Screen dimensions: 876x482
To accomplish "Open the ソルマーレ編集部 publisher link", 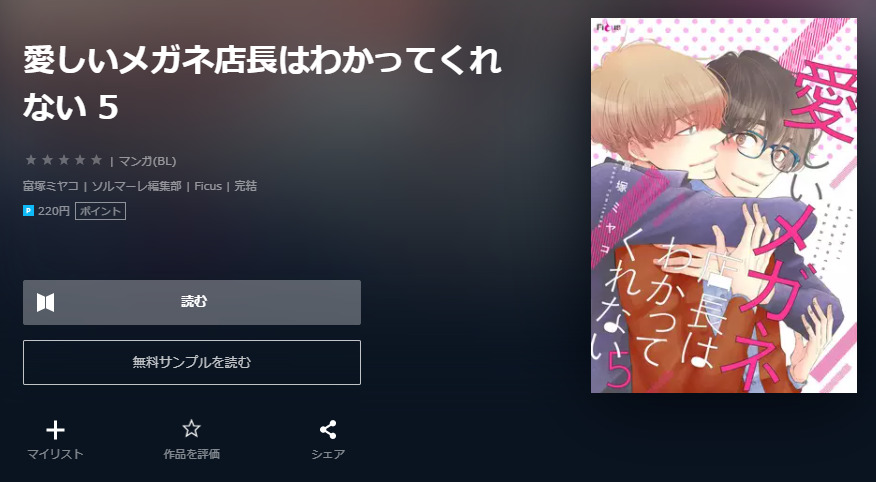I will [136, 186].
